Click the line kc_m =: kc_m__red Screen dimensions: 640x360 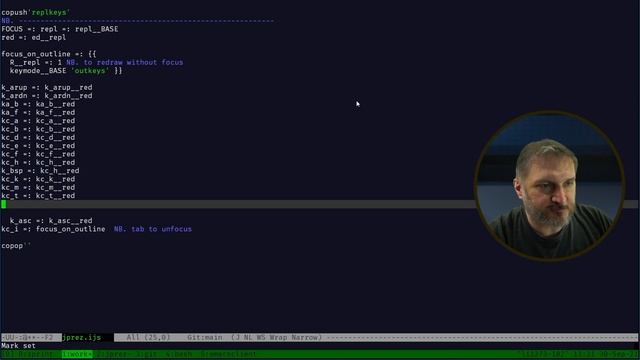pos(38,188)
